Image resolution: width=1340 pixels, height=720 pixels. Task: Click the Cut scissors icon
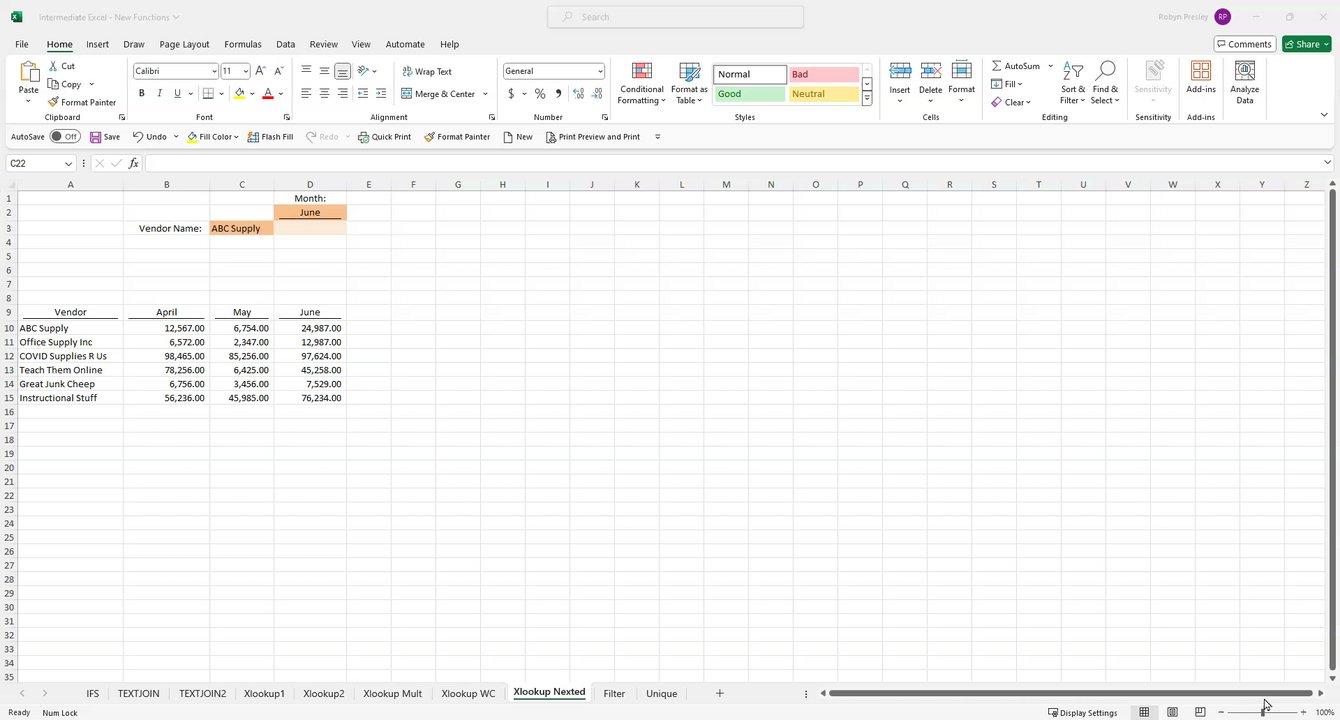(54, 66)
